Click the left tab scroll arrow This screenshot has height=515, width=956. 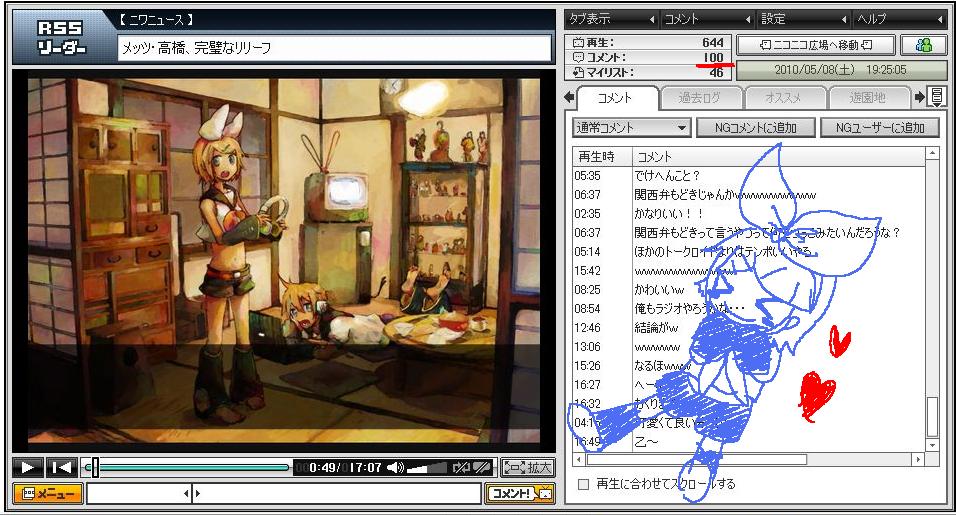[569, 97]
